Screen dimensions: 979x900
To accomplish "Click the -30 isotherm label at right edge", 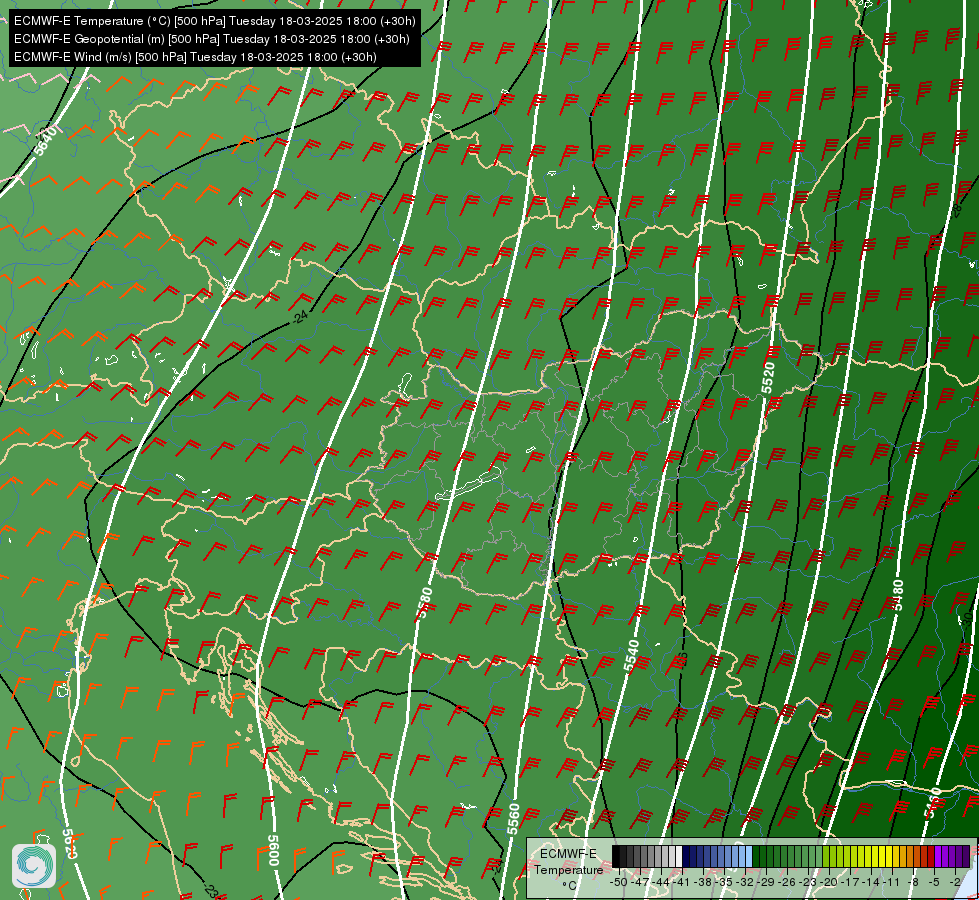I will [967, 620].
